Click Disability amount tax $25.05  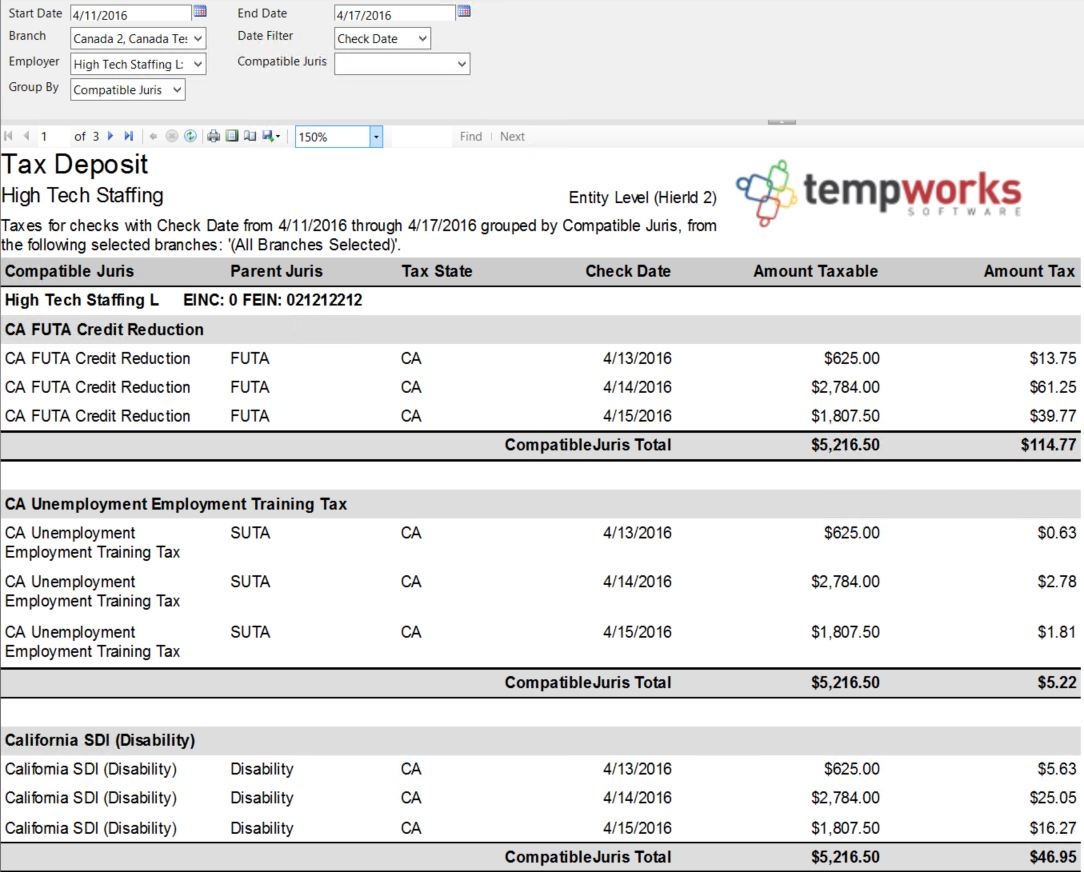point(1053,798)
